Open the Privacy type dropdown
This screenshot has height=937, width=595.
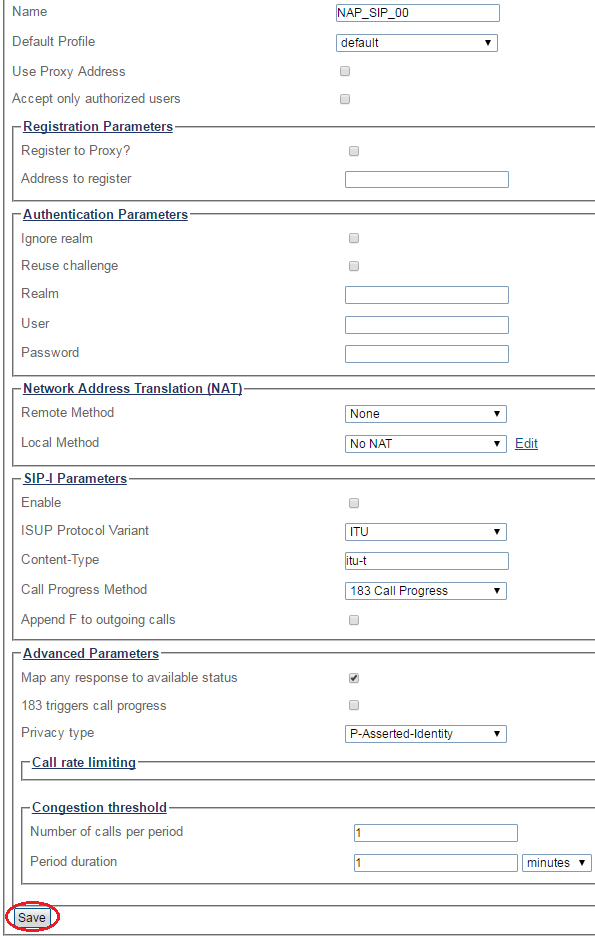pos(425,734)
